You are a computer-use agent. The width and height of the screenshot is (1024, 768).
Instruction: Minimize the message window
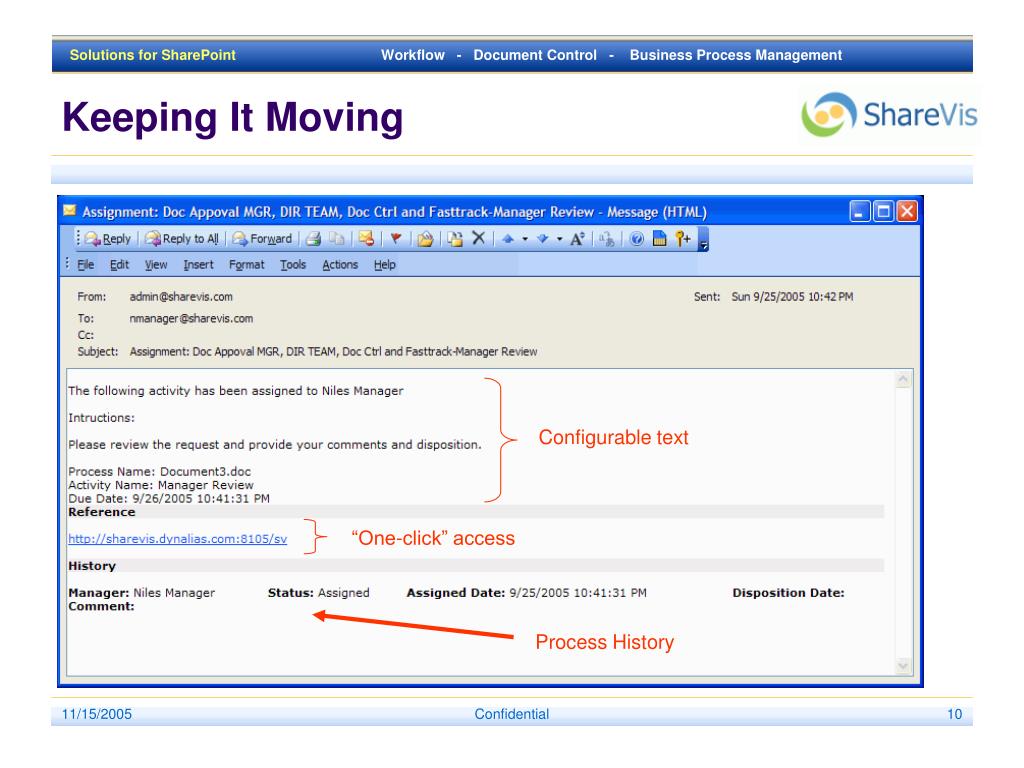point(859,212)
